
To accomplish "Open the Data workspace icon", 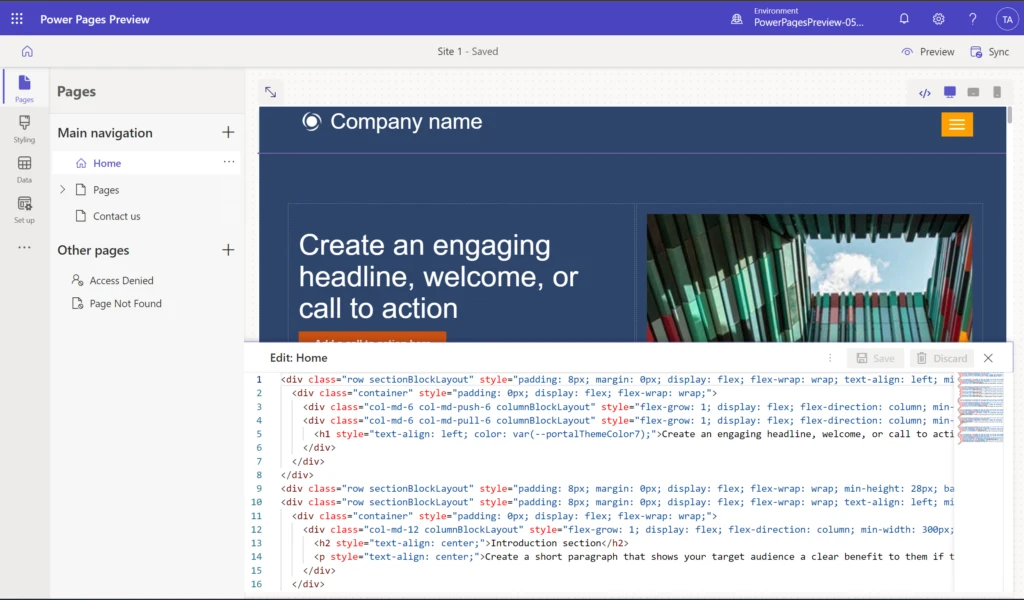I will click(x=23, y=170).
